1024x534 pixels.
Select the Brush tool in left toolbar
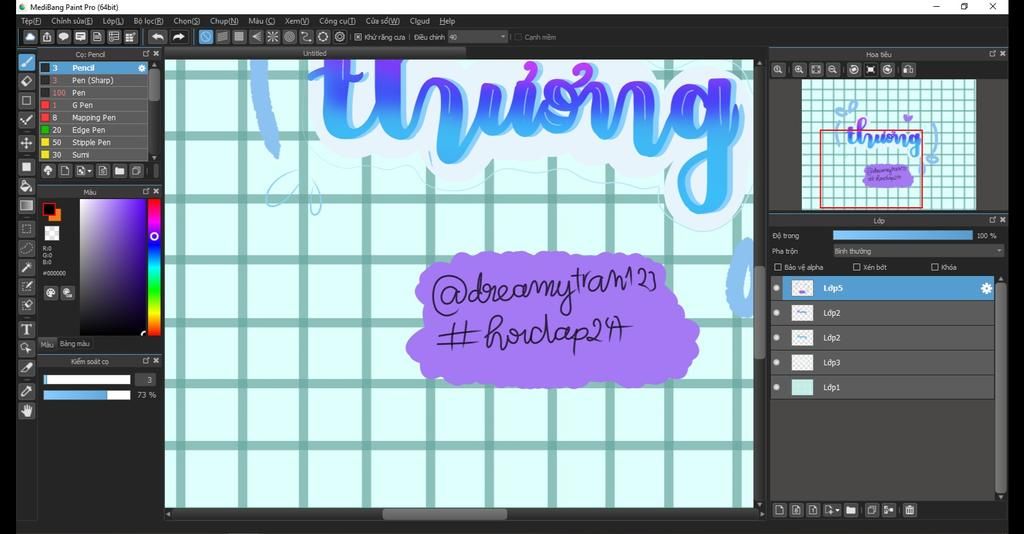click(x=26, y=62)
